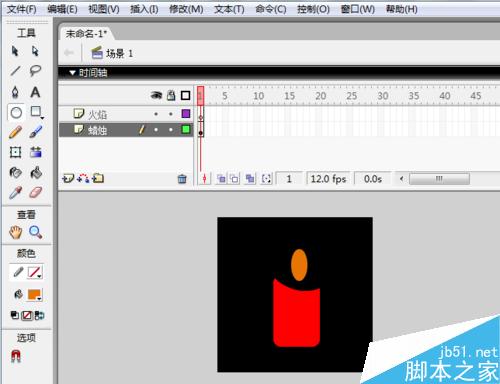Screen dimensions: 500x384
Task: Lock the 蜡烛 layer via lock dot
Action: [171, 129]
